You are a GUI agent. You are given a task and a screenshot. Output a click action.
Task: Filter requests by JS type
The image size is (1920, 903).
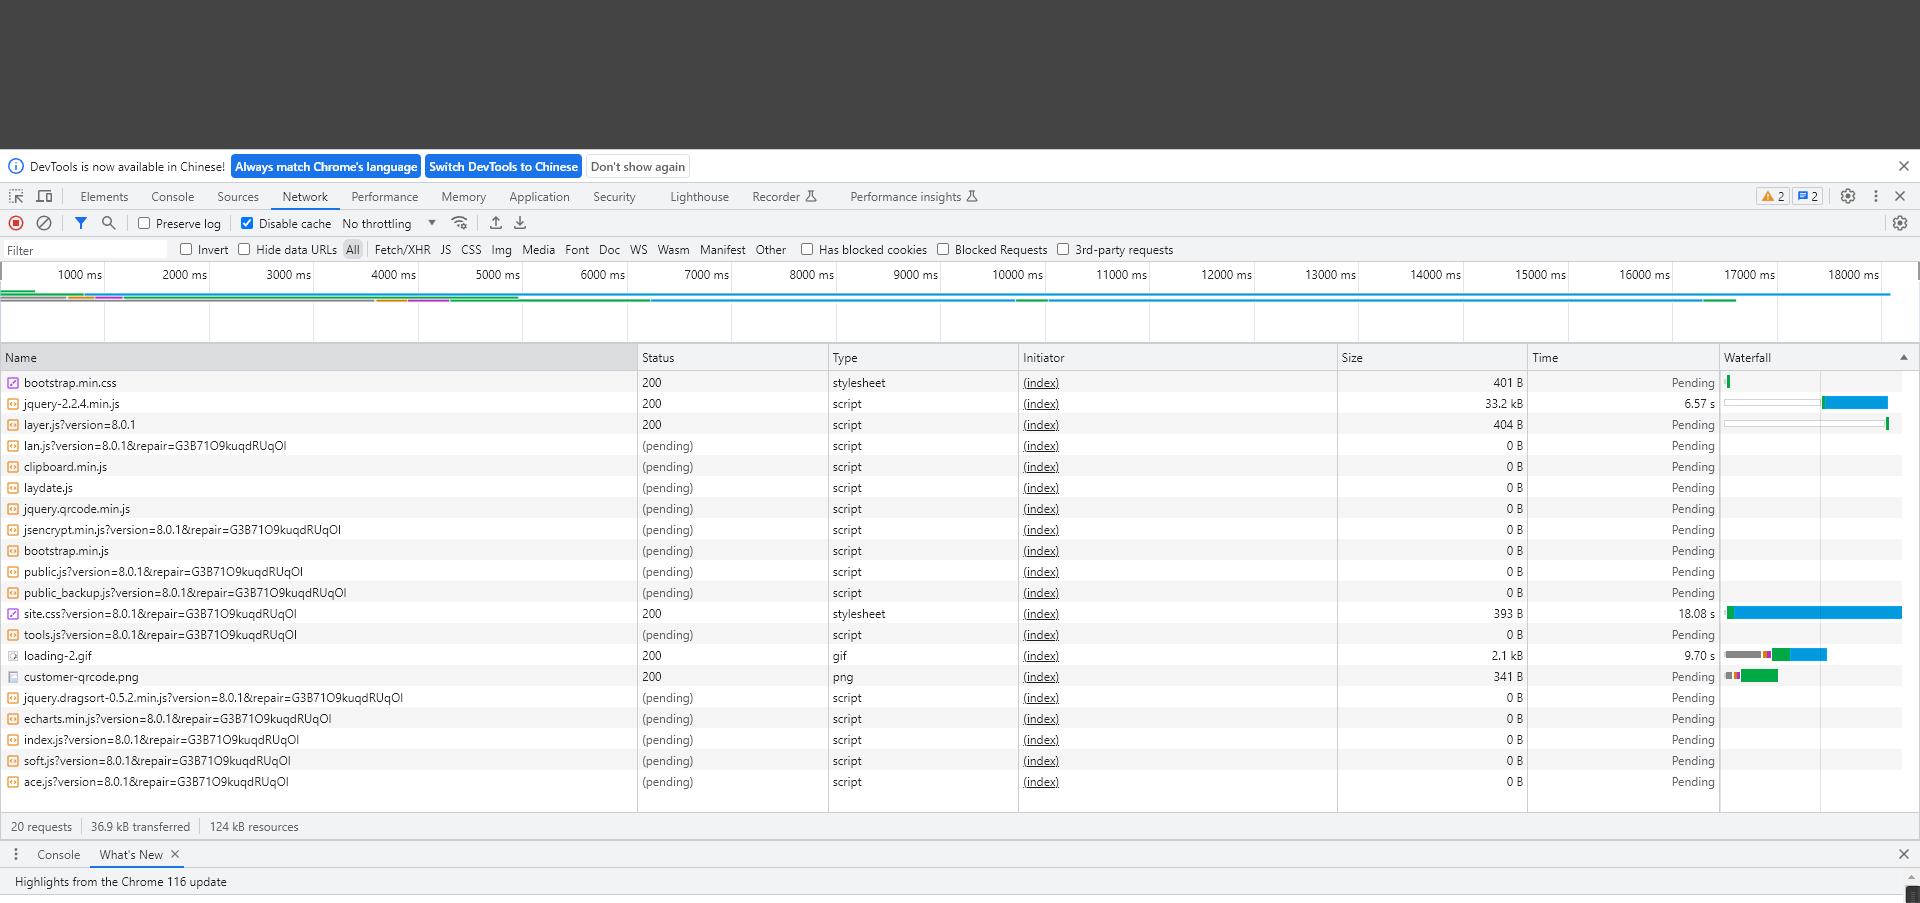click(x=446, y=250)
